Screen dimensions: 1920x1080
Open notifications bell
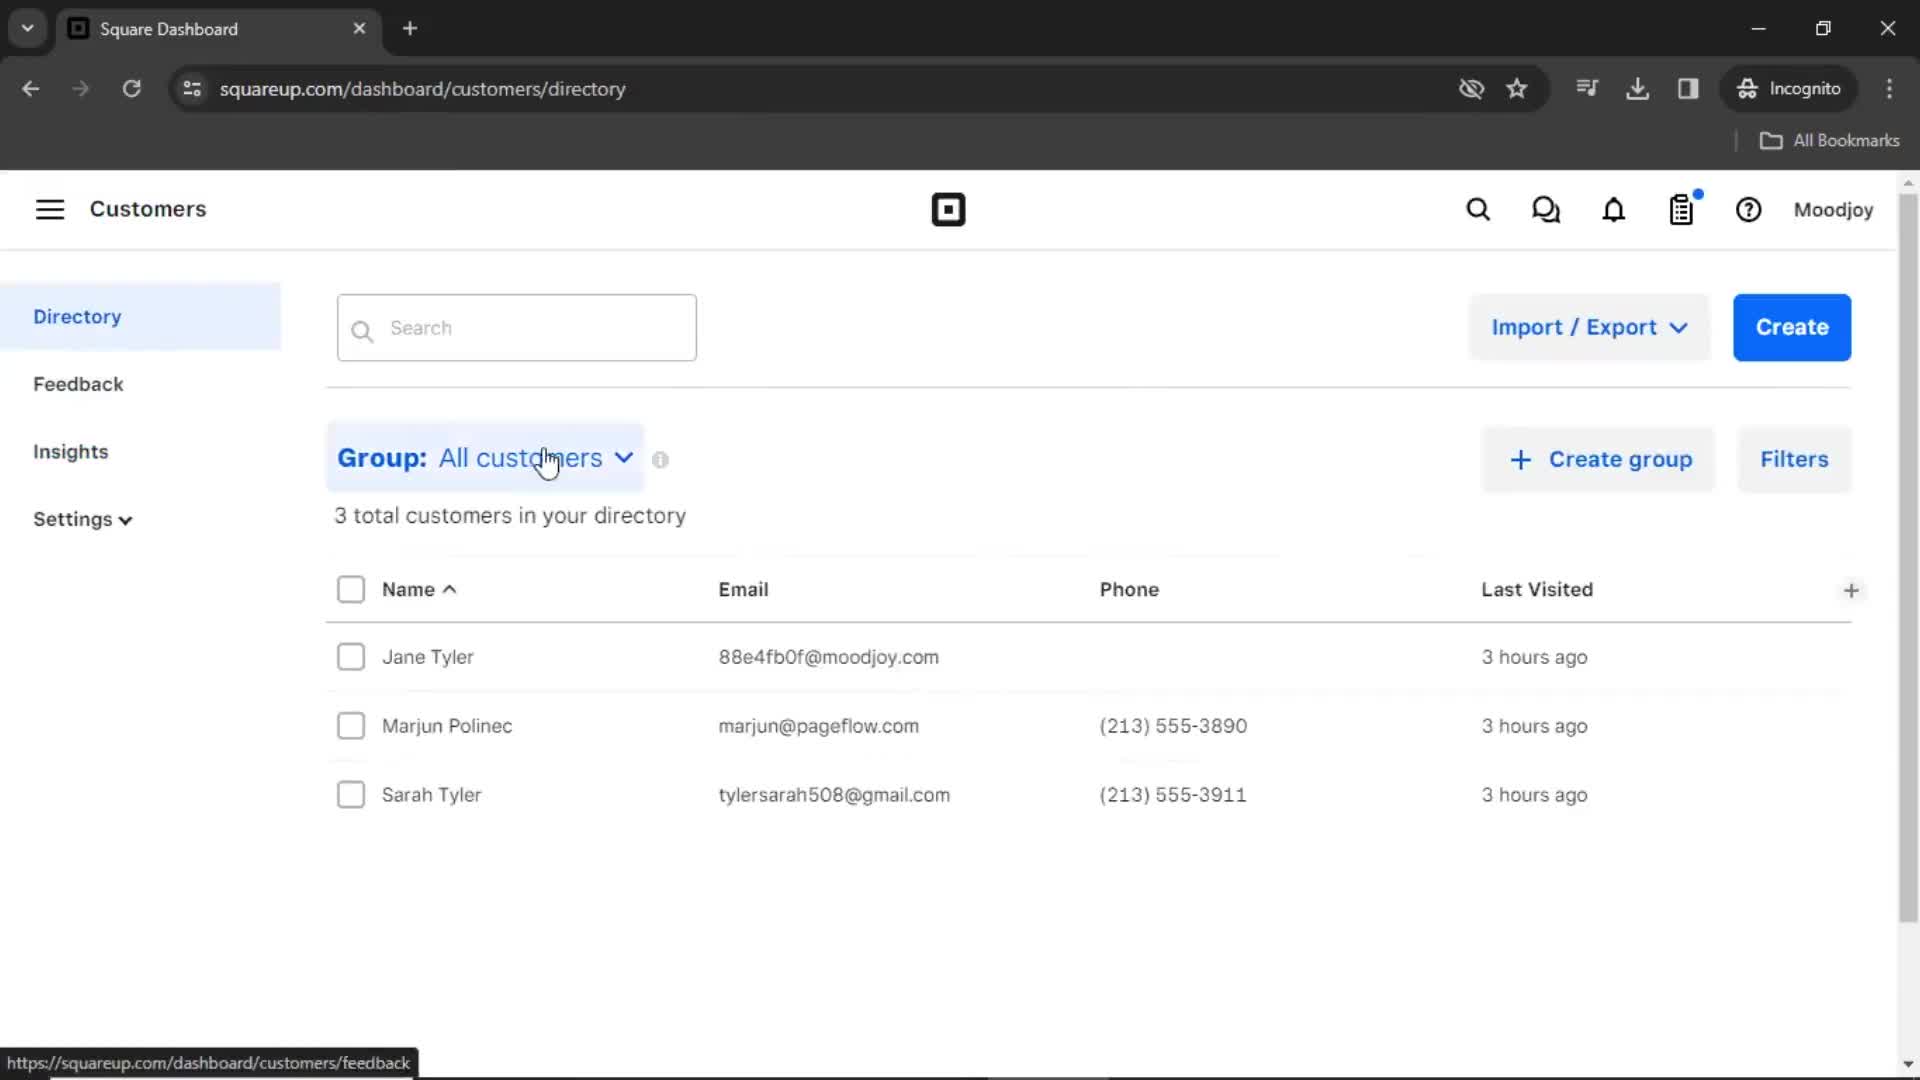click(x=1614, y=210)
